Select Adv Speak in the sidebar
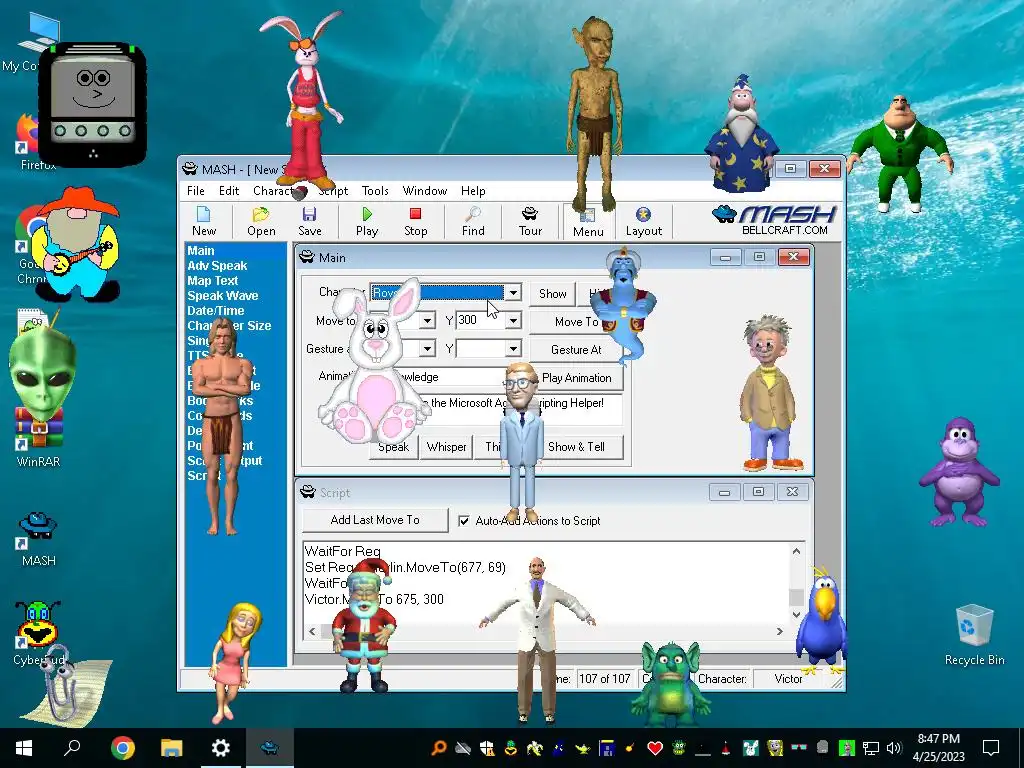Screen dimensions: 1024x768 (x=217, y=266)
